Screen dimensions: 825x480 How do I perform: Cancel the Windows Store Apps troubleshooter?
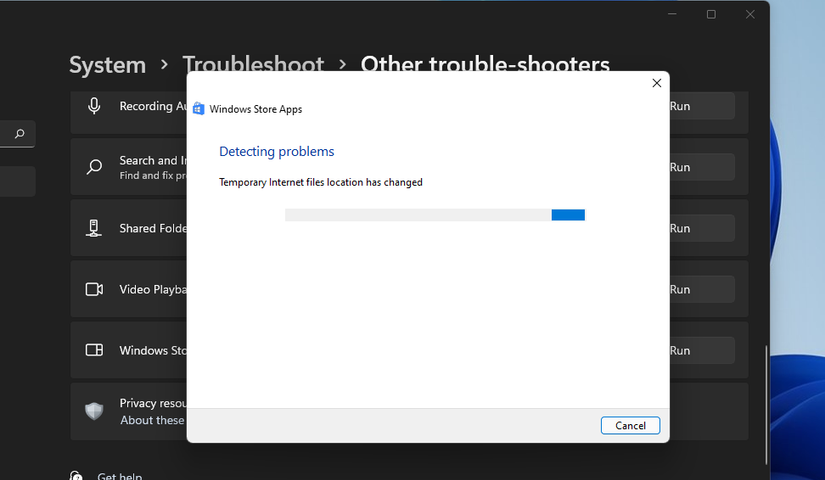[630, 425]
